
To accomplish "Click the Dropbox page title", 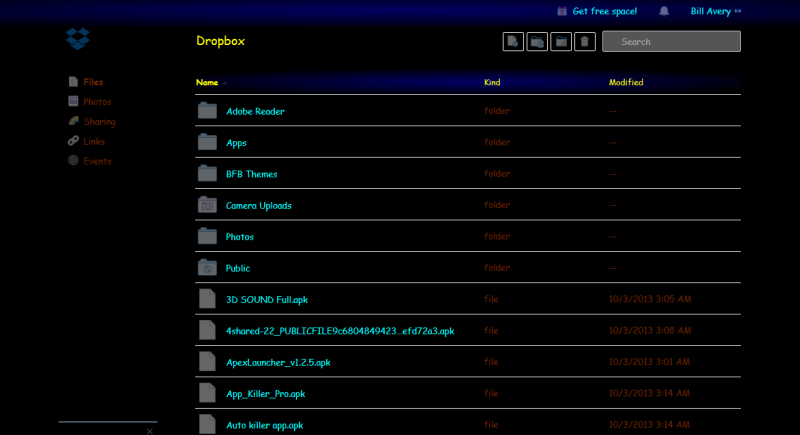I will tap(220, 41).
